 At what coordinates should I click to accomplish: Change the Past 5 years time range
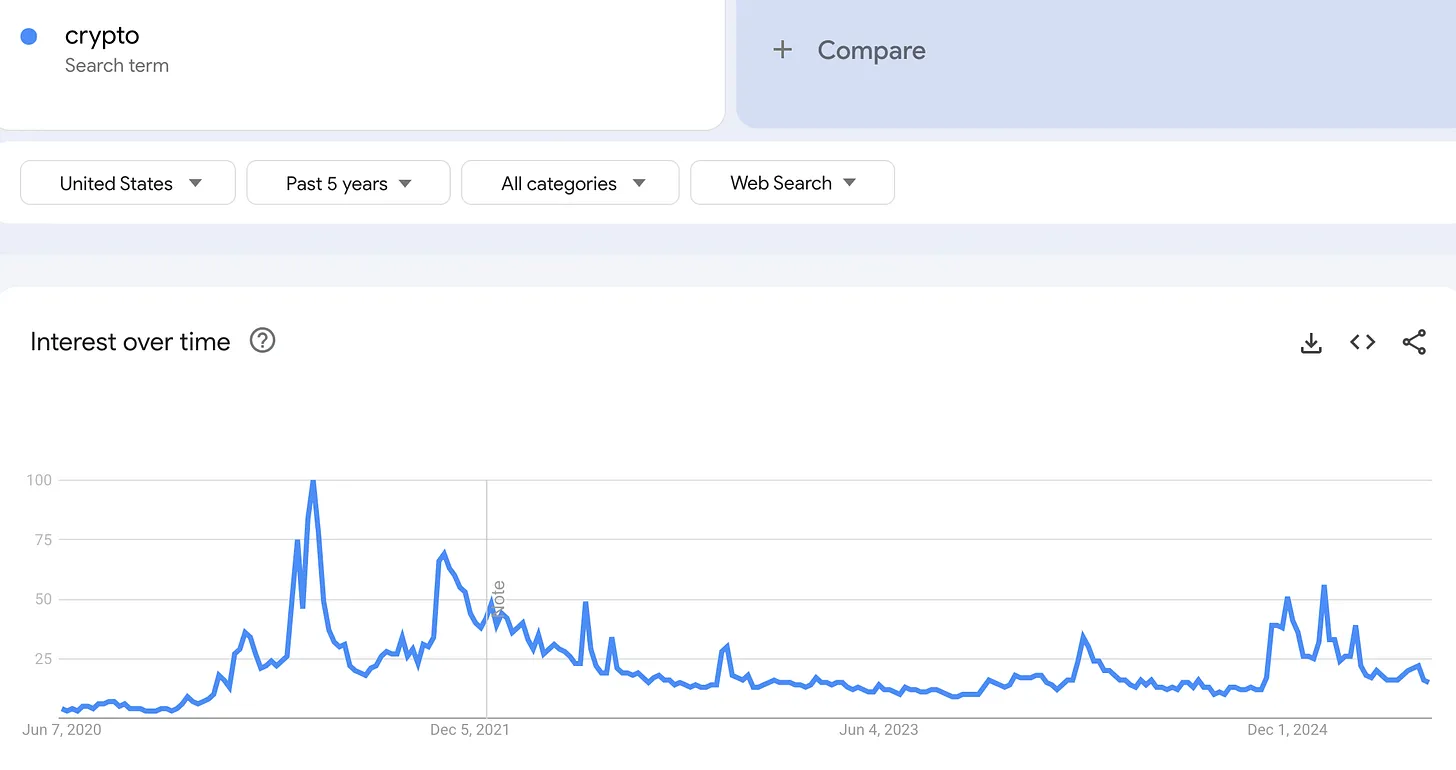[x=348, y=183]
